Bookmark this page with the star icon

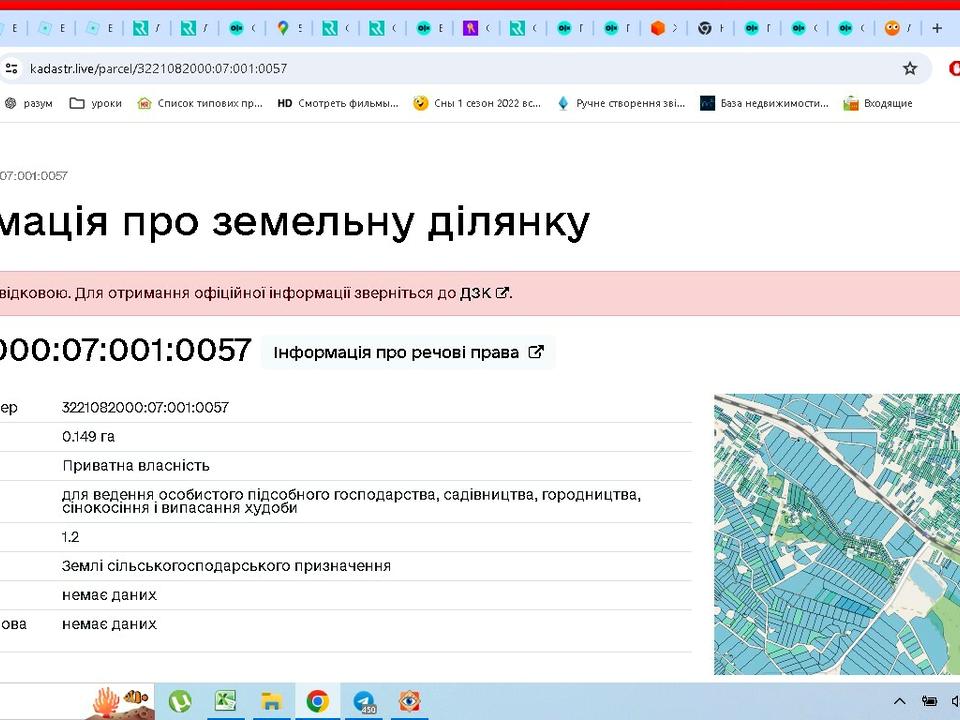pos(909,68)
